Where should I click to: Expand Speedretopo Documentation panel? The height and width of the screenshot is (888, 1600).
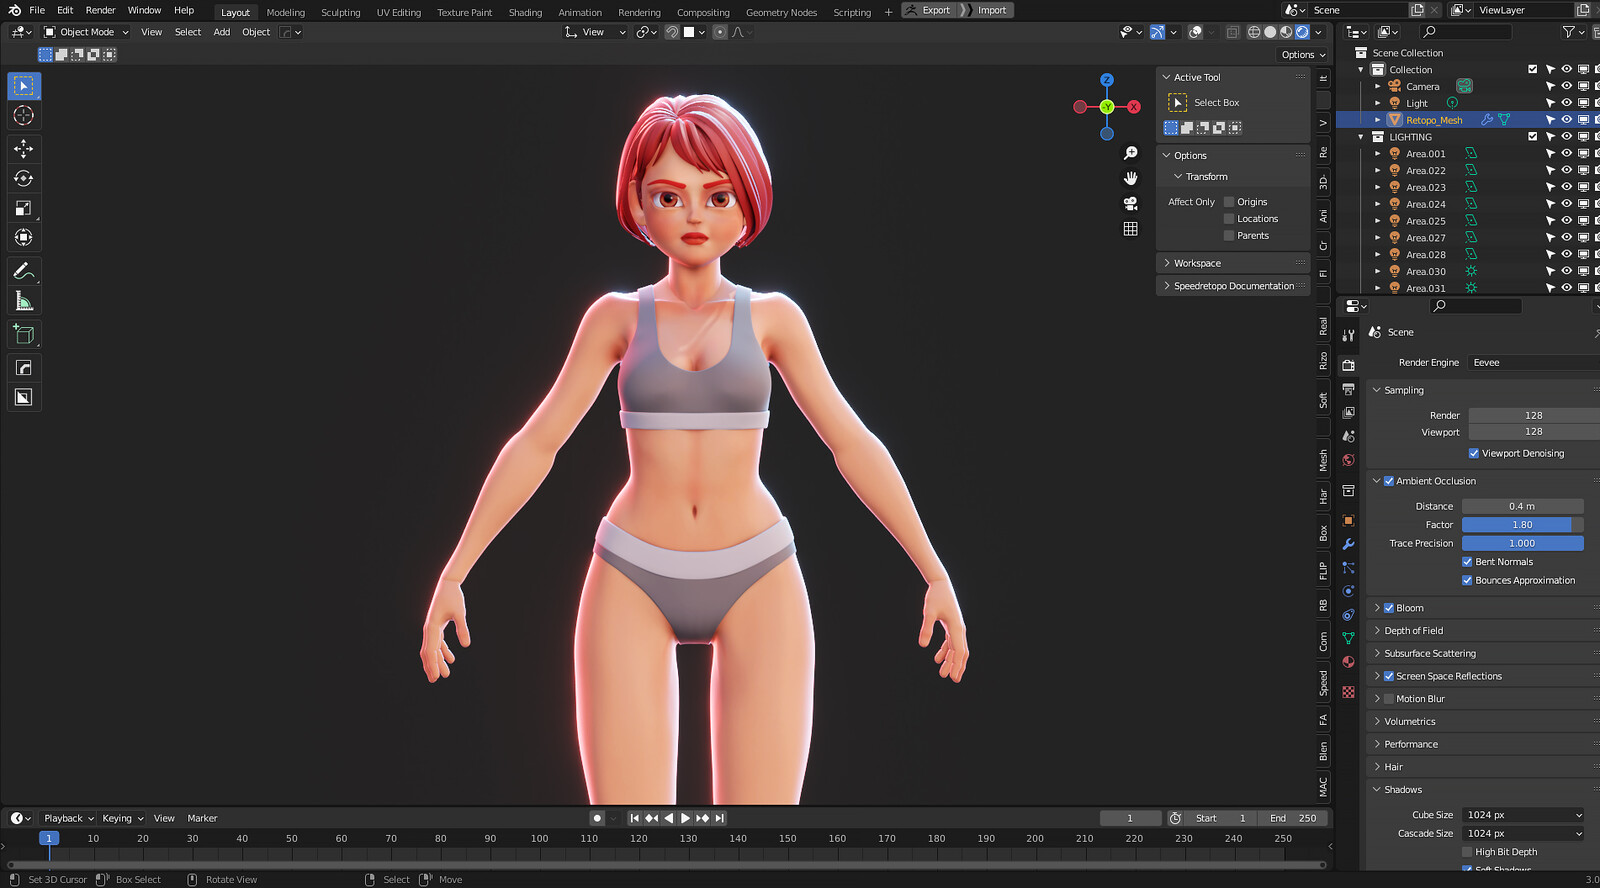point(1232,286)
